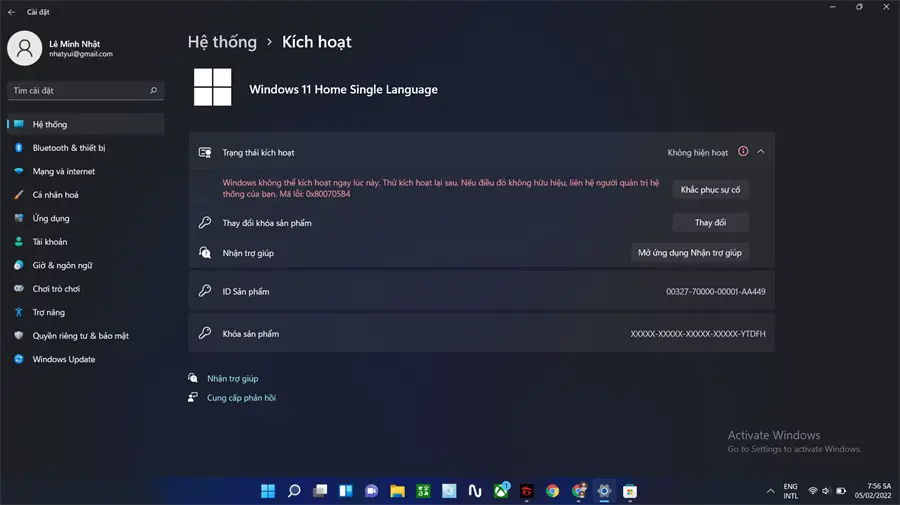Click Mở ứng dụng Nhận trợ giúp button

click(x=690, y=252)
